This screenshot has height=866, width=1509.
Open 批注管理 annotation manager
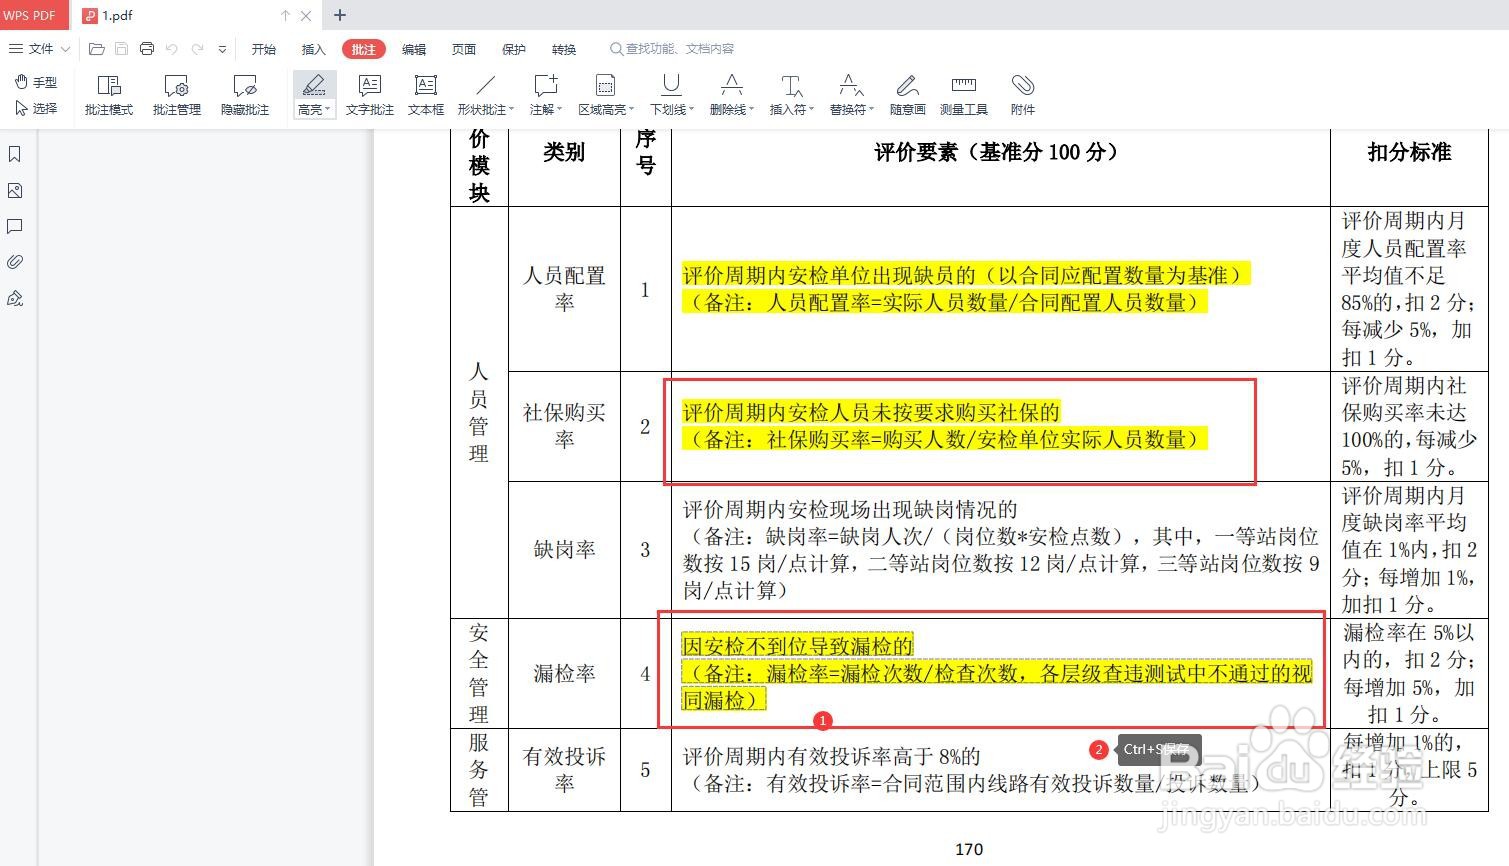click(x=177, y=95)
